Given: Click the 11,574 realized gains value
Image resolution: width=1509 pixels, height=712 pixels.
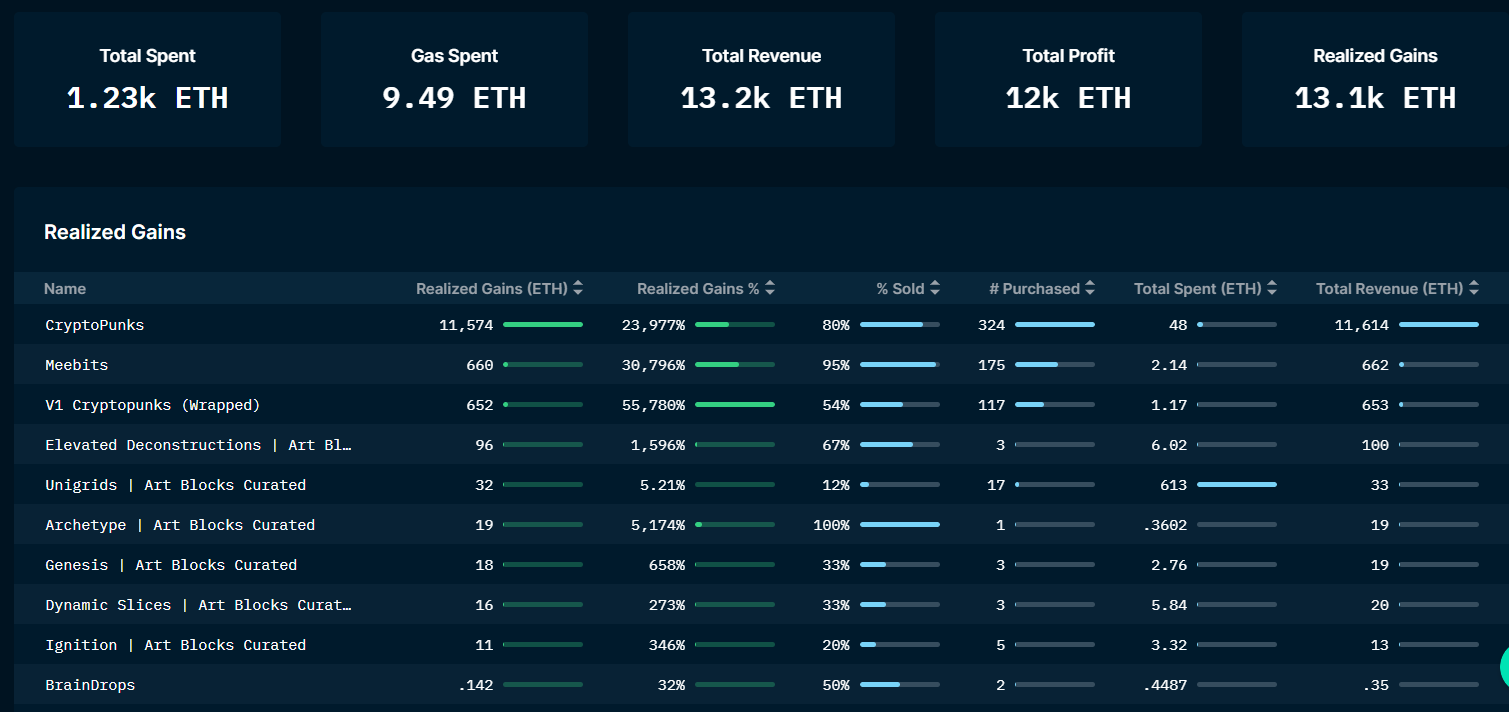Looking at the screenshot, I should point(466,325).
